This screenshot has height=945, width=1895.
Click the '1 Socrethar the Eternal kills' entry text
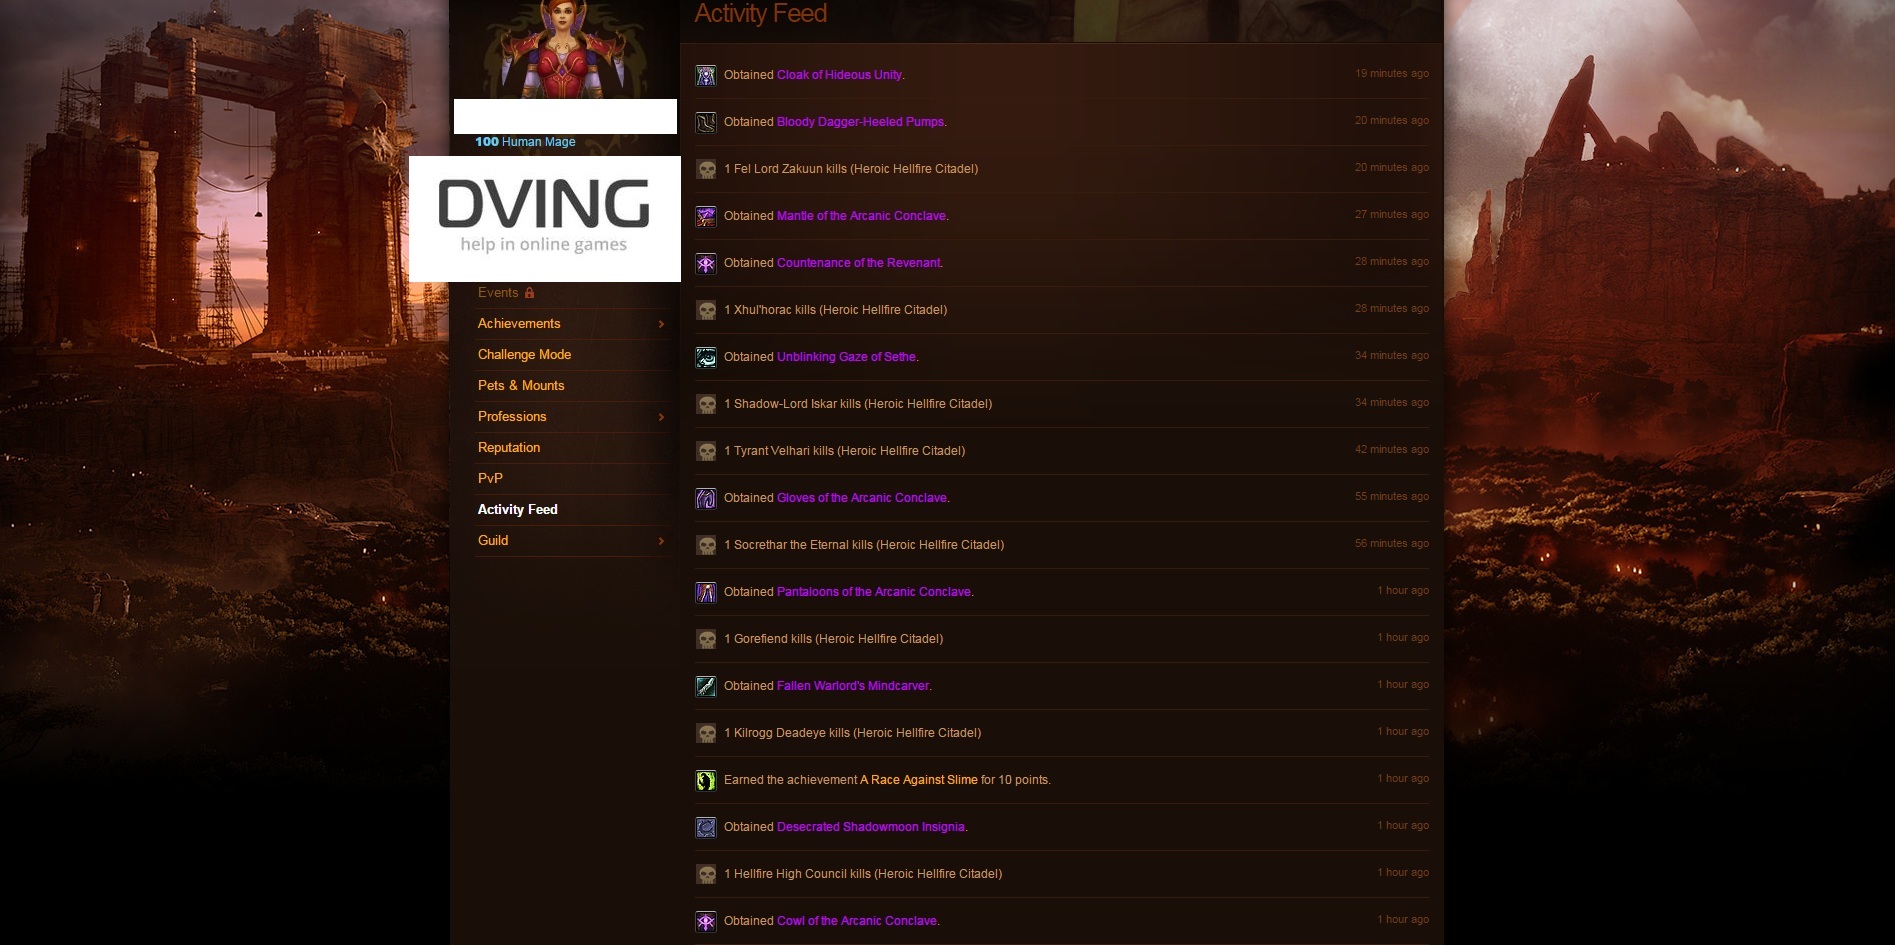[864, 545]
